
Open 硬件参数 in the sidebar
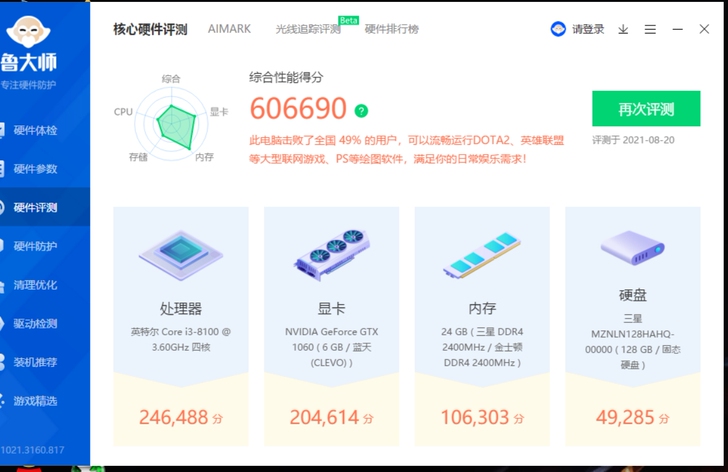pos(35,169)
